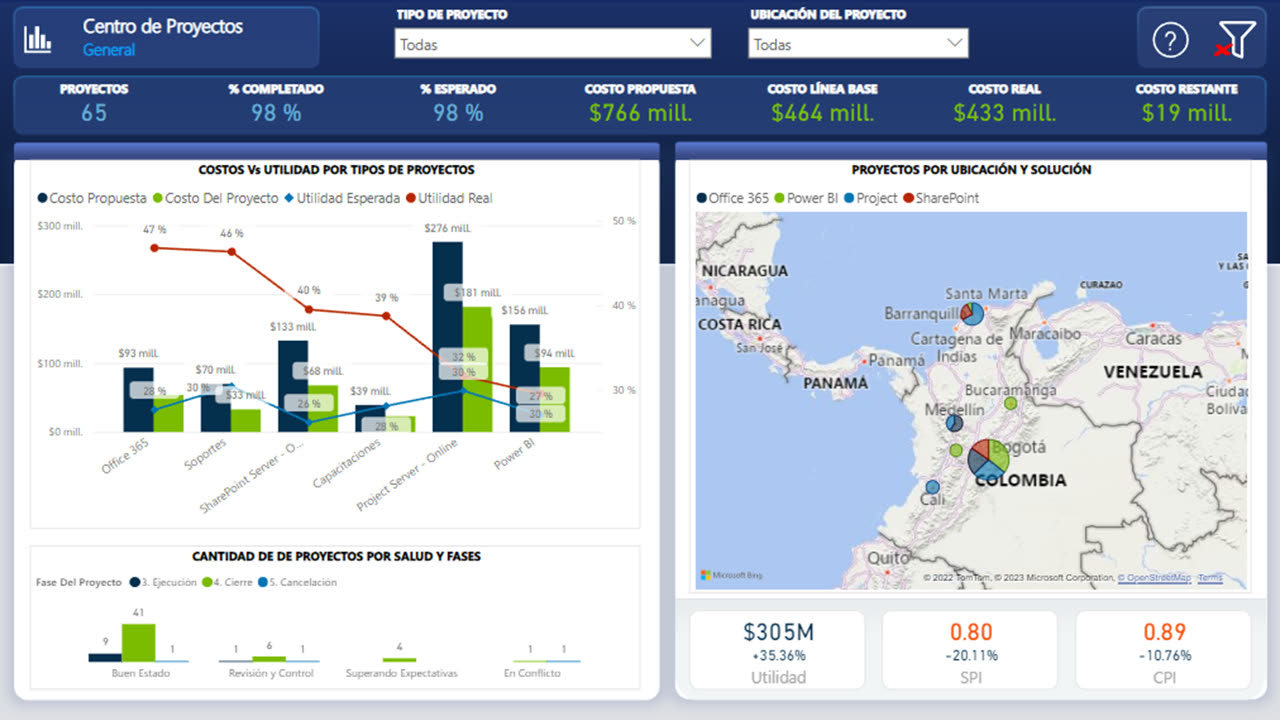The image size is (1280, 720).
Task: Click the Proyectos 65 KPI value
Action: tap(94, 113)
